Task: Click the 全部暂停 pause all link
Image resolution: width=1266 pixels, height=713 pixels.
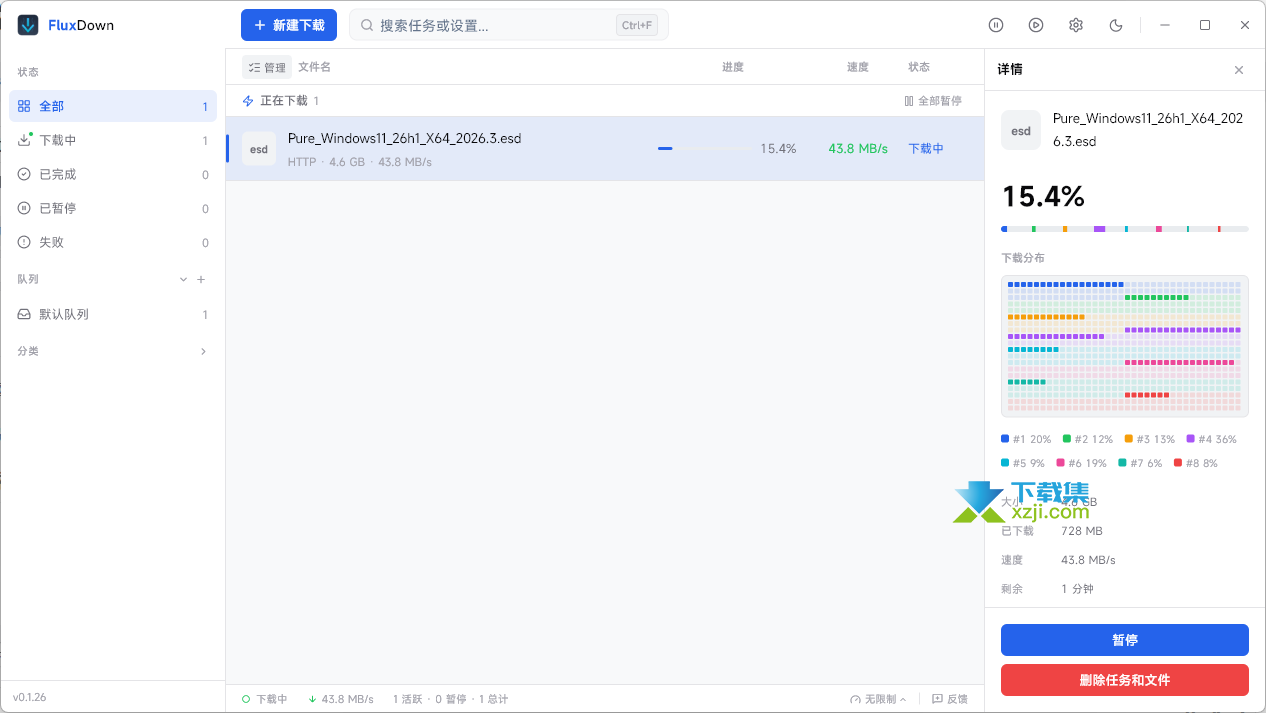Action: [x=932, y=101]
